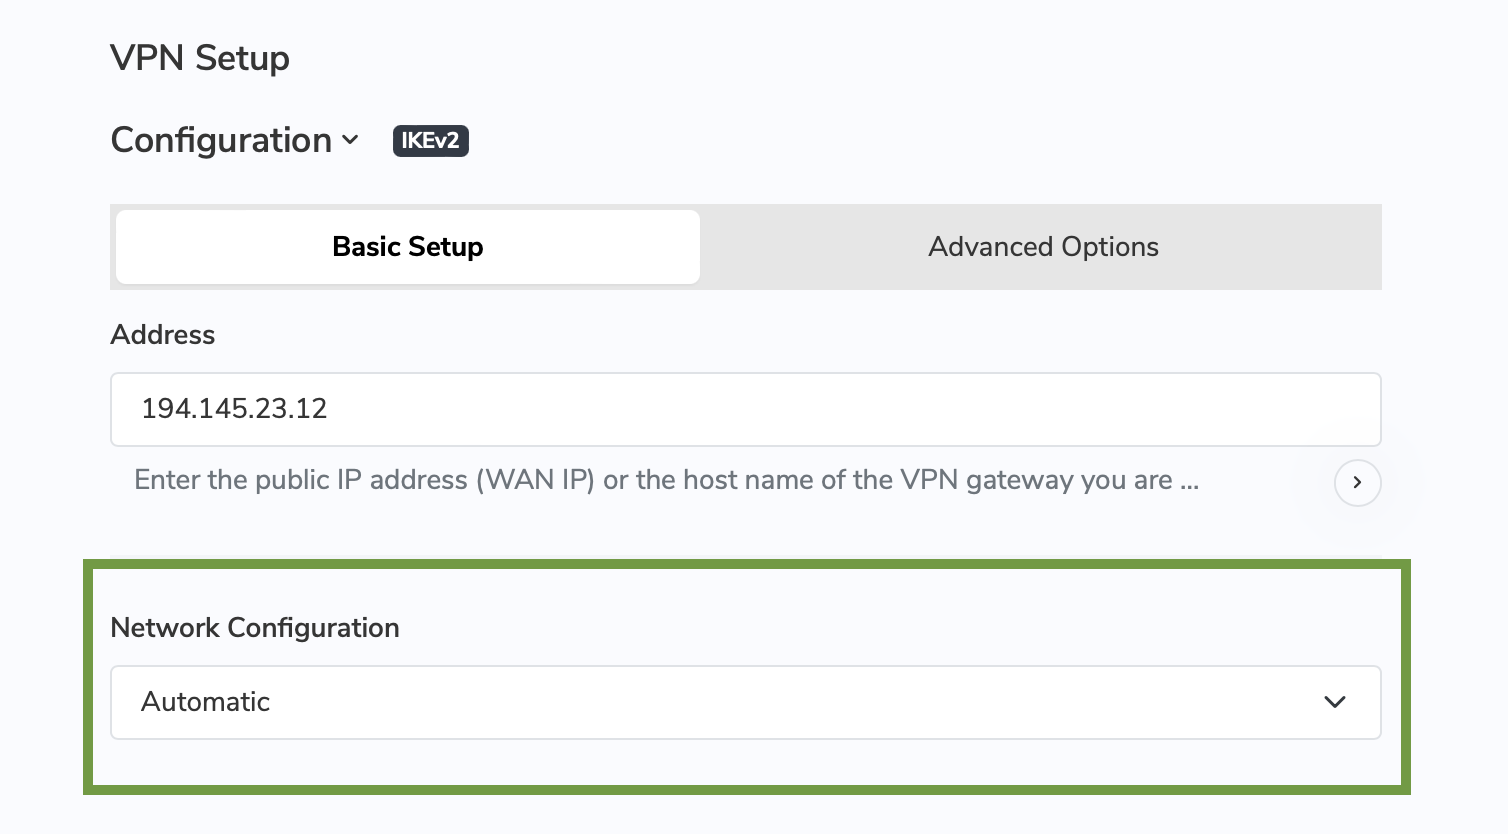Open the Configuration dropdown

[x=235, y=140]
